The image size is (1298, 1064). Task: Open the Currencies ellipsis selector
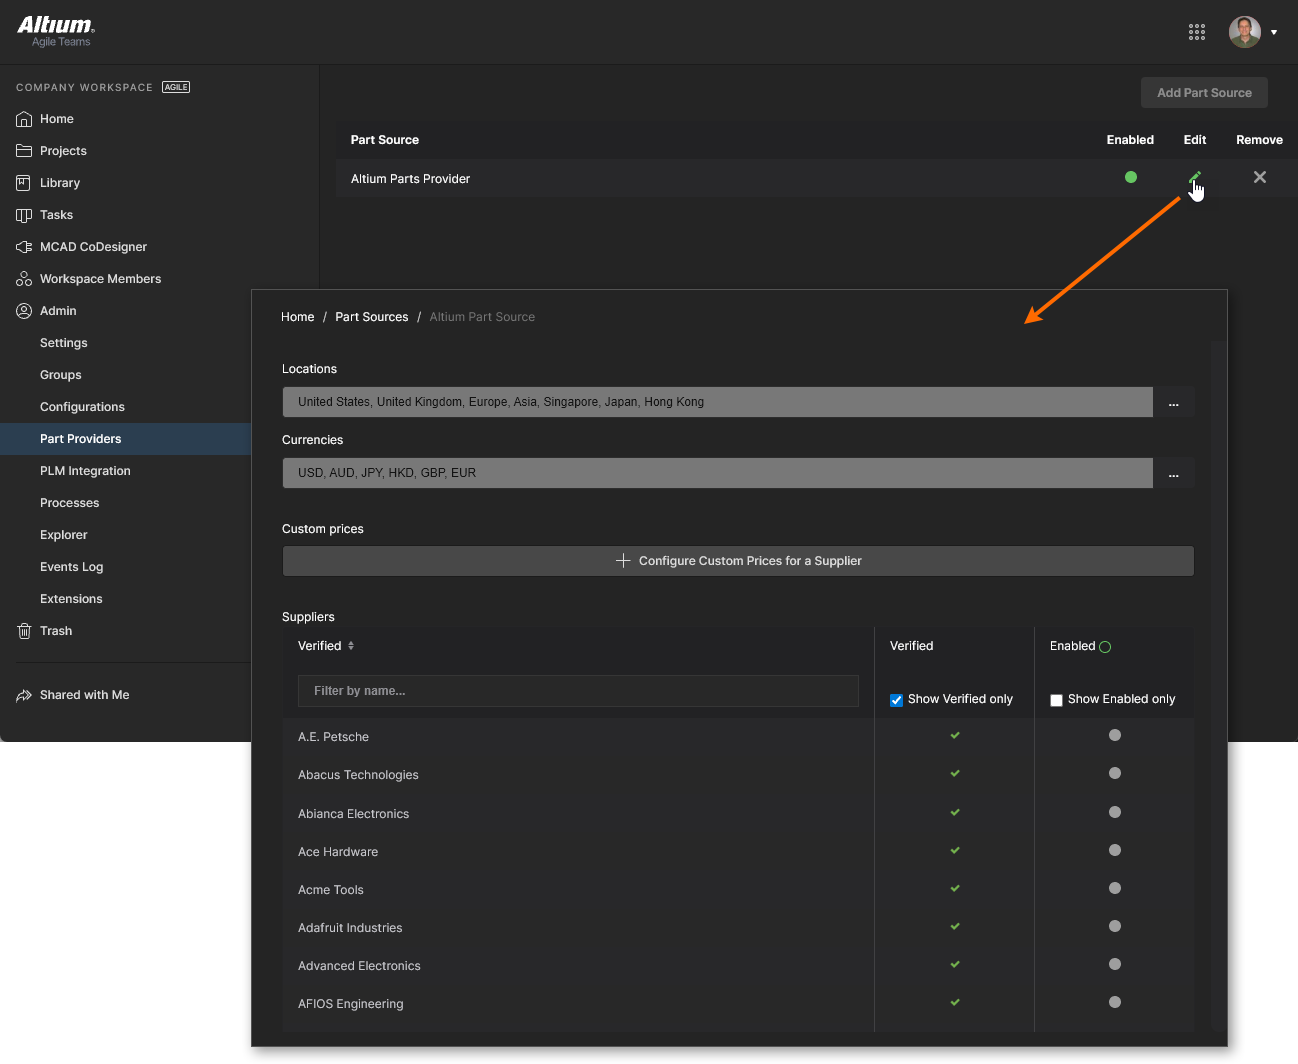click(1173, 473)
